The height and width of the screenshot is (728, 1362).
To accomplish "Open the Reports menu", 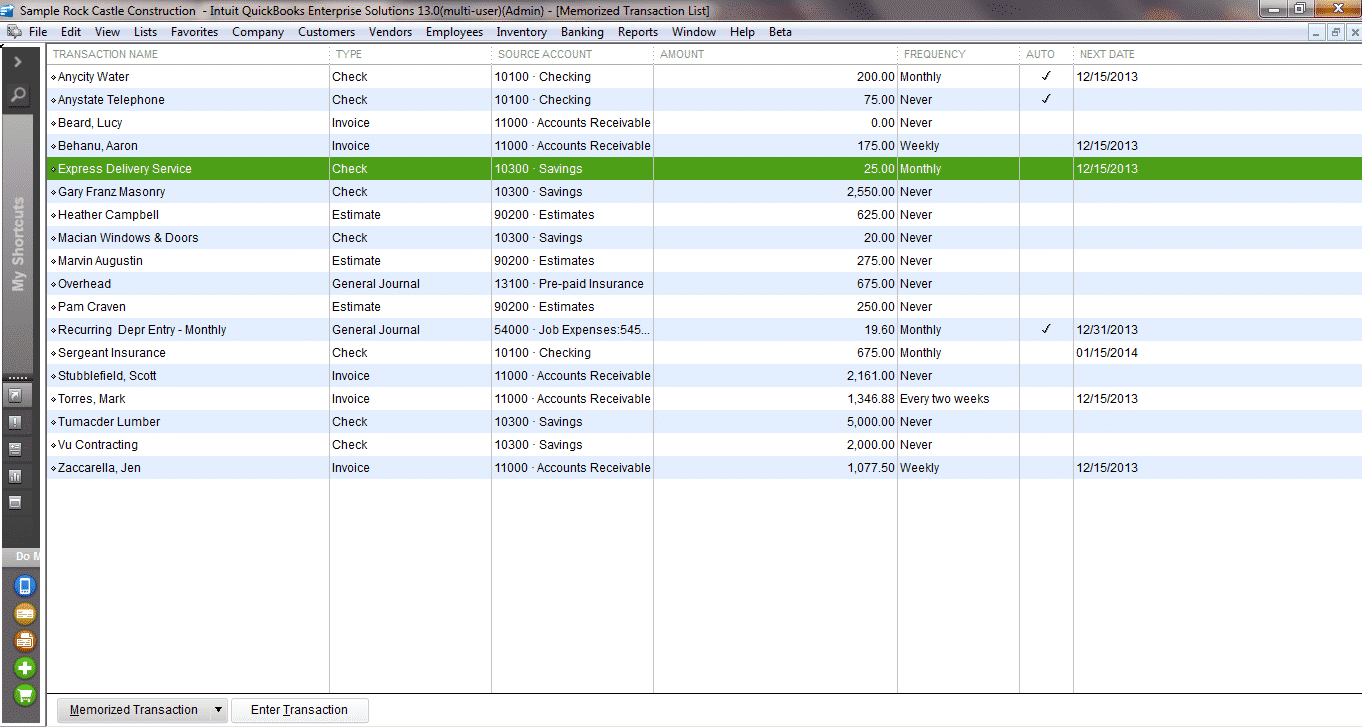I will [638, 32].
